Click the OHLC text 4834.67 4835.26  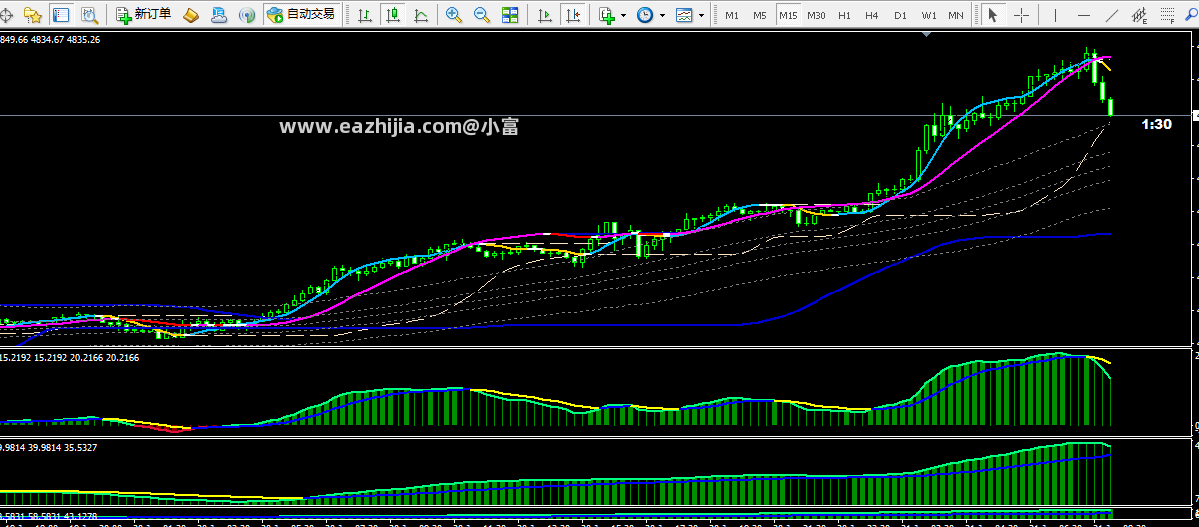(x=68, y=39)
